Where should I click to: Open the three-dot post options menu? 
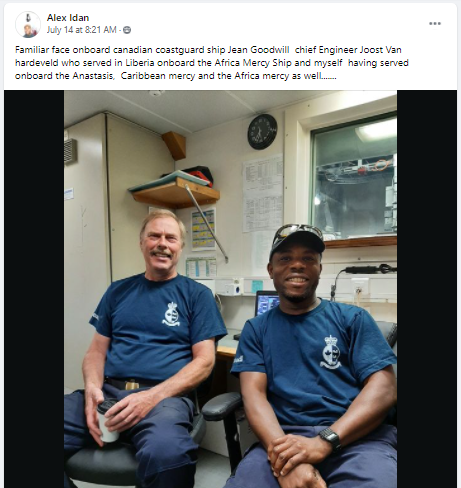435,23
